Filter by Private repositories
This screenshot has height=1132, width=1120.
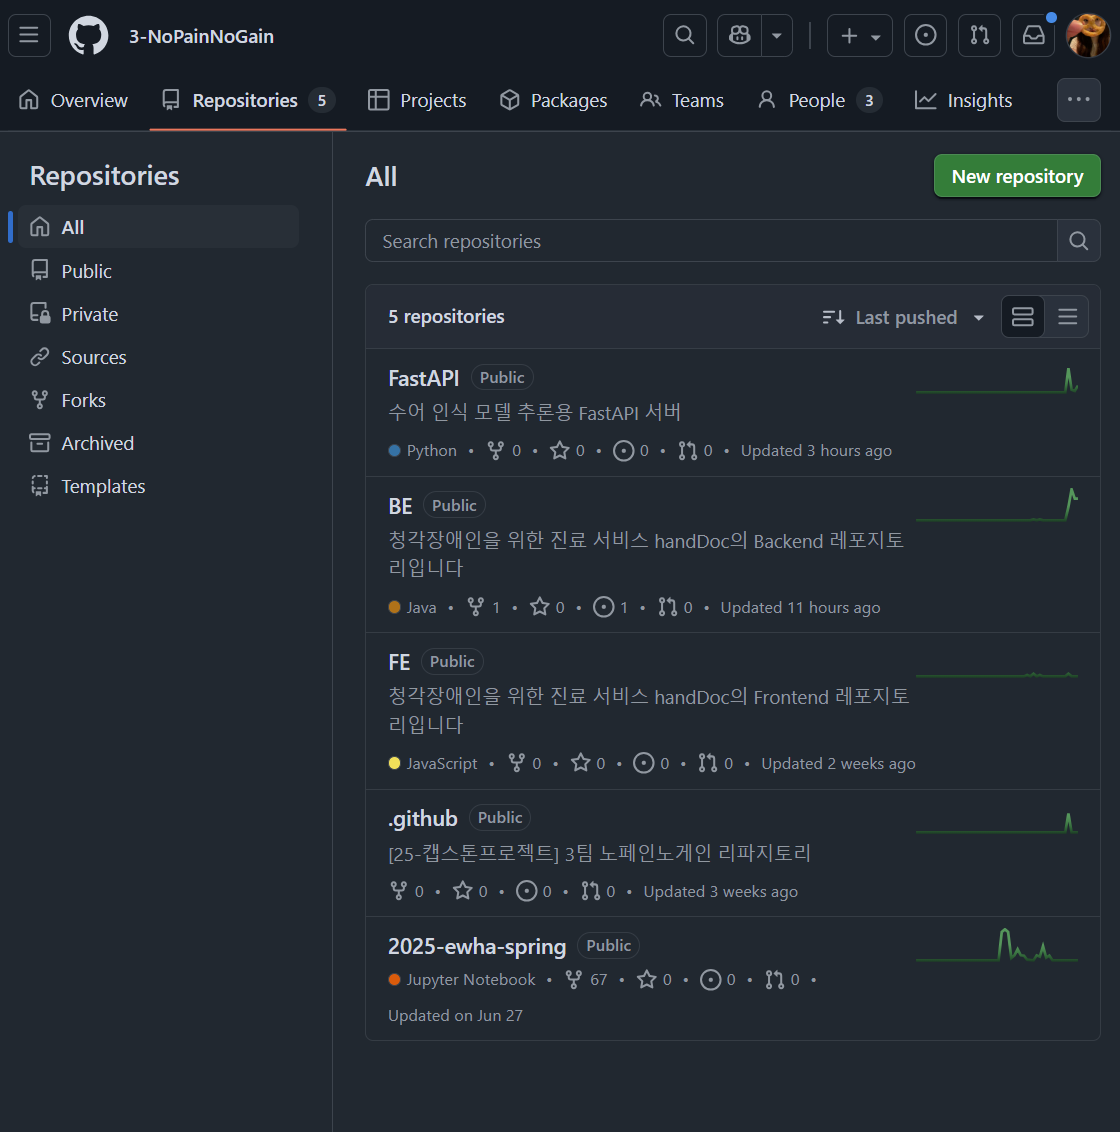click(158, 314)
